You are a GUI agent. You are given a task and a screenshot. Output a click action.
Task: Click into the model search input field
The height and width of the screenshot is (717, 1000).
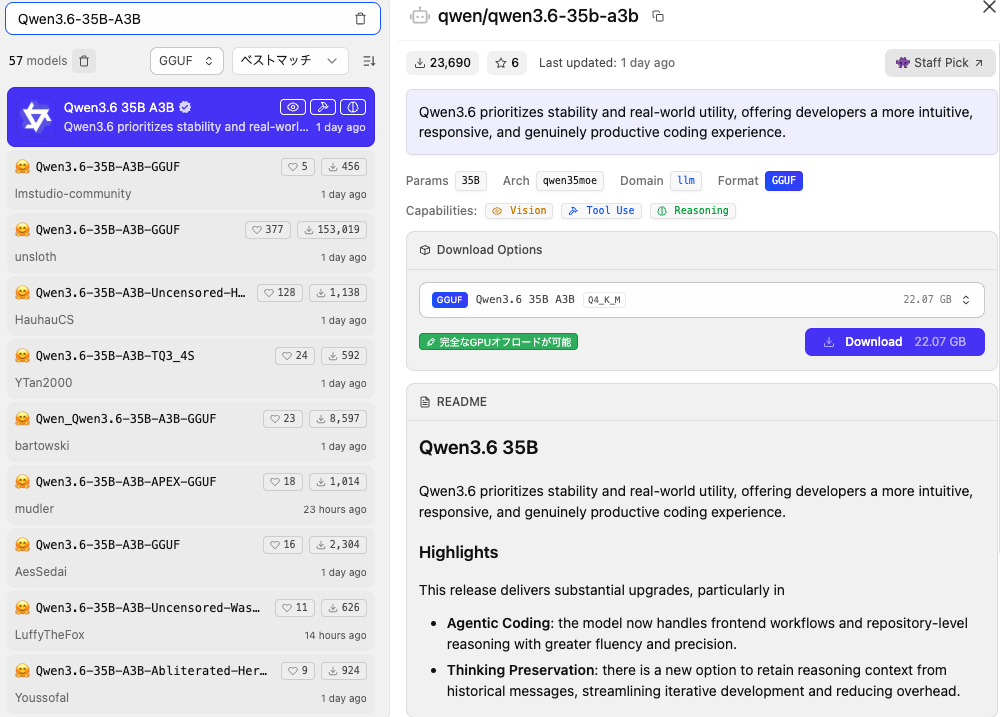(180, 18)
